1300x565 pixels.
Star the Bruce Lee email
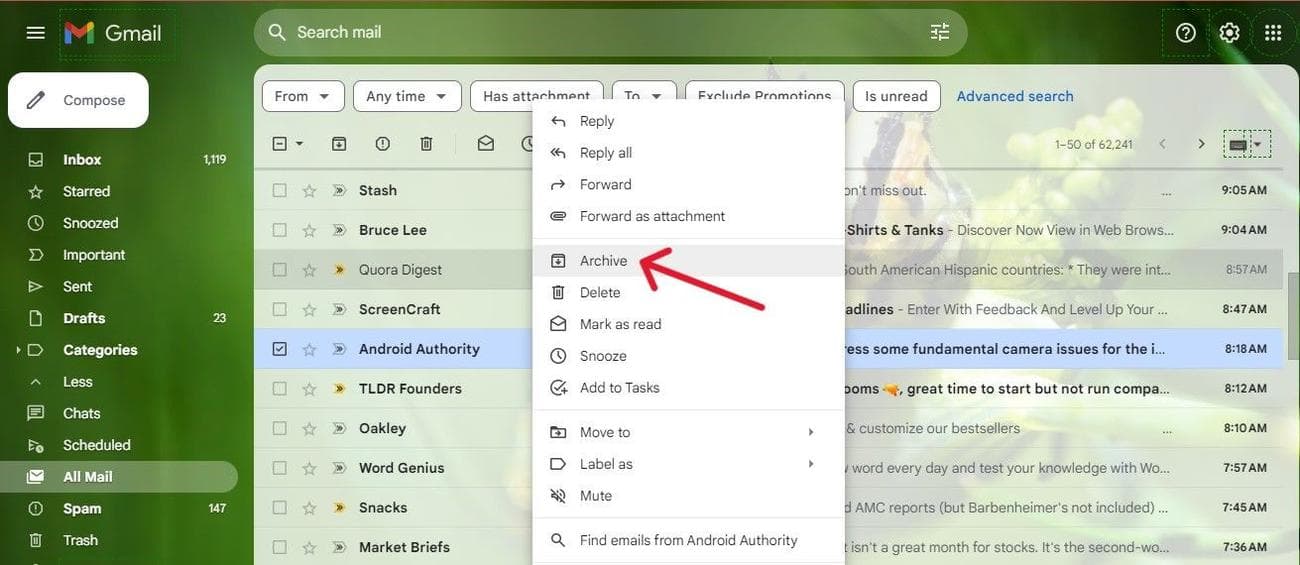pos(309,230)
